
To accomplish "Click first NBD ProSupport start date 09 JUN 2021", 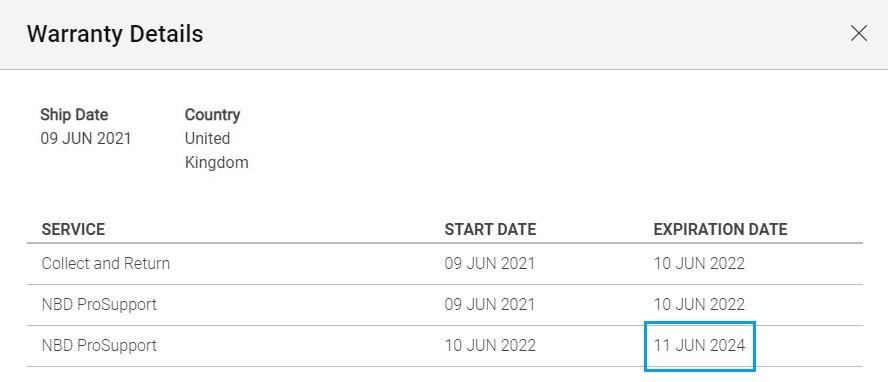I will pyautogui.click(x=490, y=304).
